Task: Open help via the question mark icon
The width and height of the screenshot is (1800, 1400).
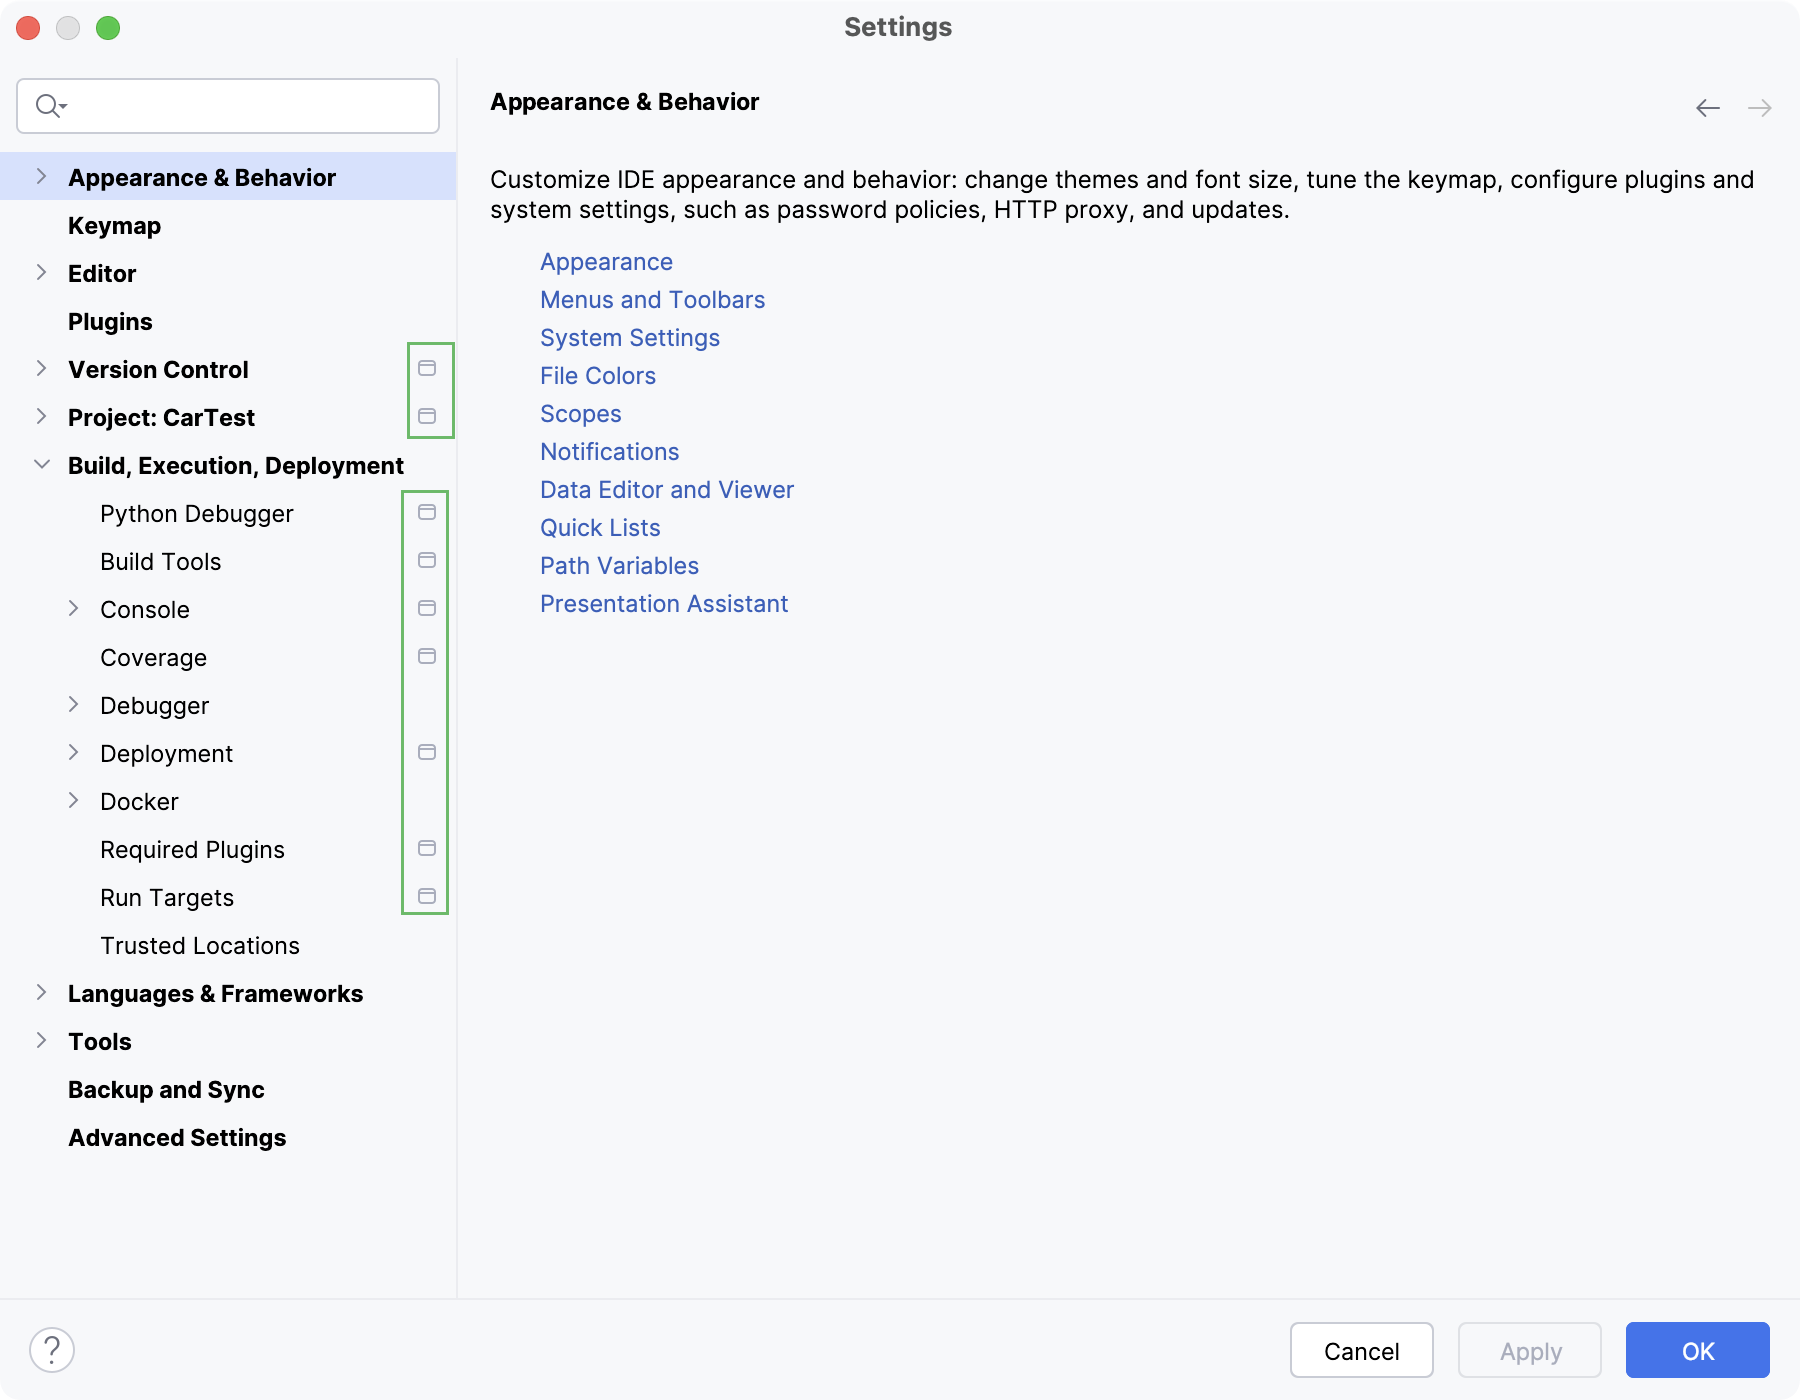Action: tap(53, 1351)
